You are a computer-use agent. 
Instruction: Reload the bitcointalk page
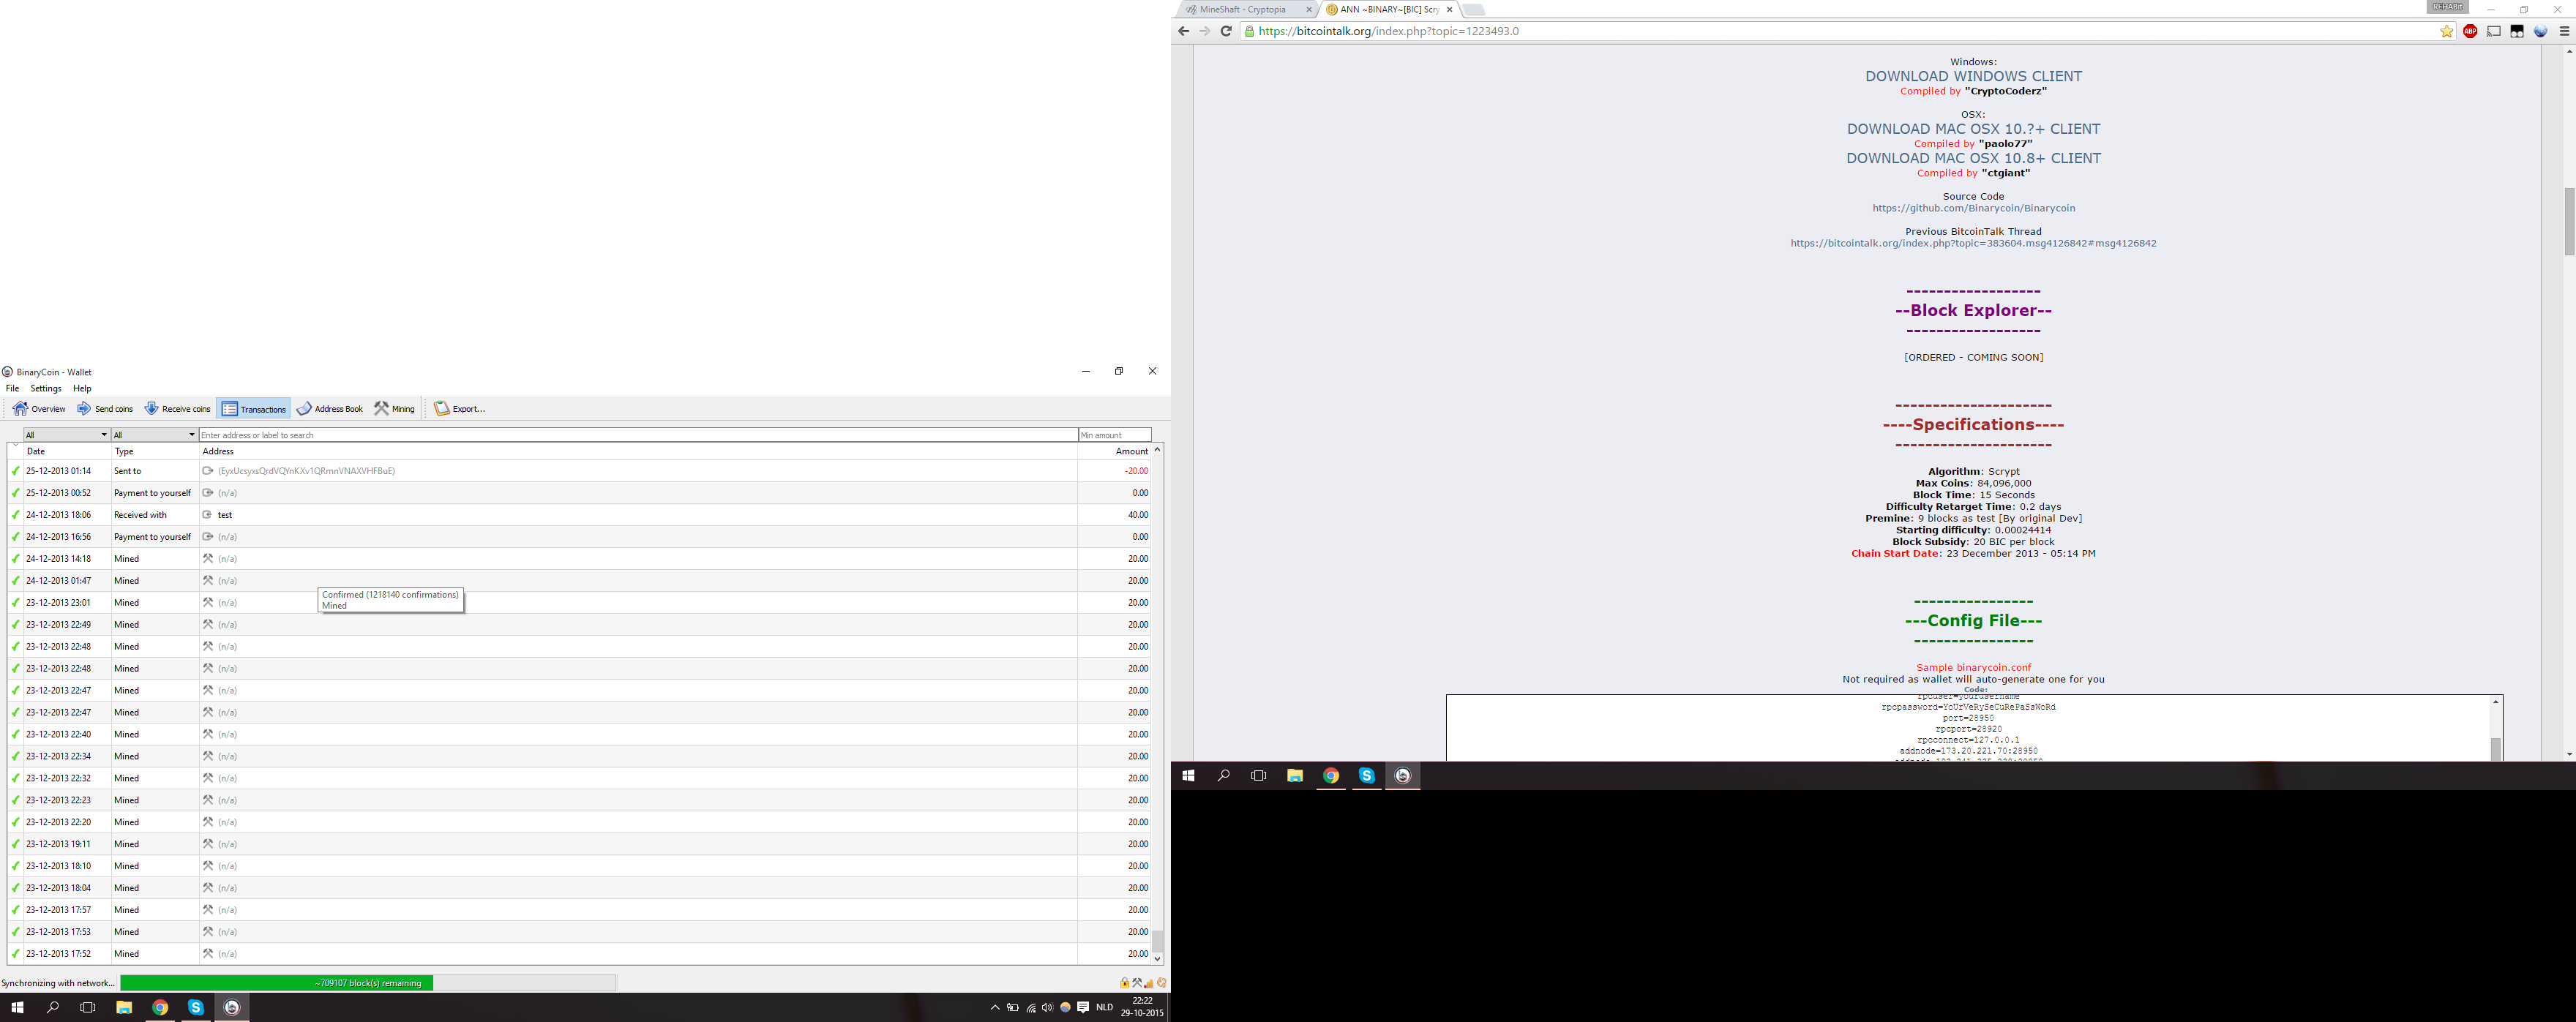click(x=1226, y=31)
